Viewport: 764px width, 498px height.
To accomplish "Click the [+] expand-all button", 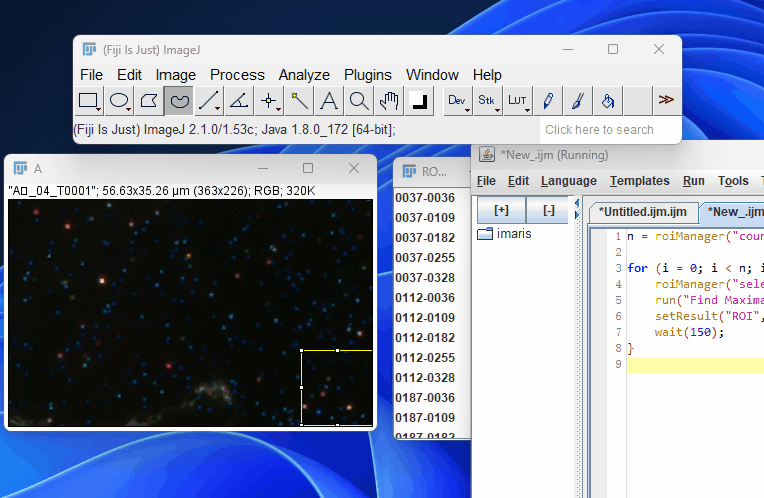I will tap(501, 210).
